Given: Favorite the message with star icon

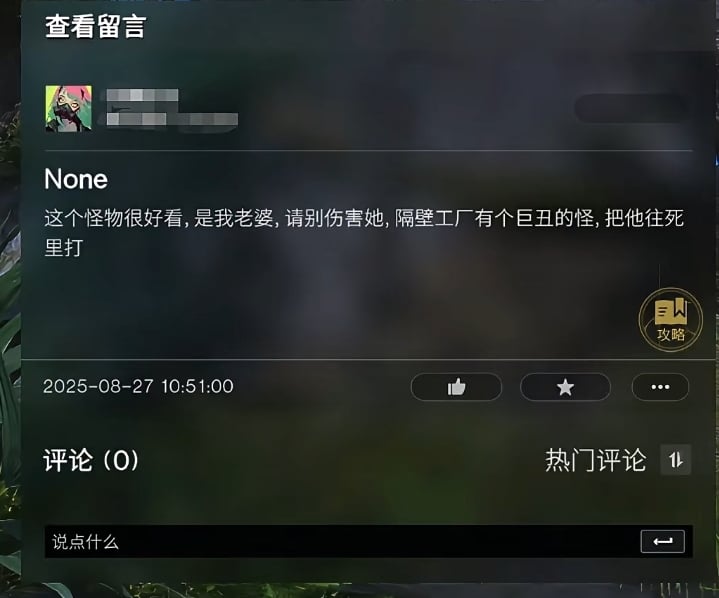Looking at the screenshot, I should pyautogui.click(x=565, y=387).
